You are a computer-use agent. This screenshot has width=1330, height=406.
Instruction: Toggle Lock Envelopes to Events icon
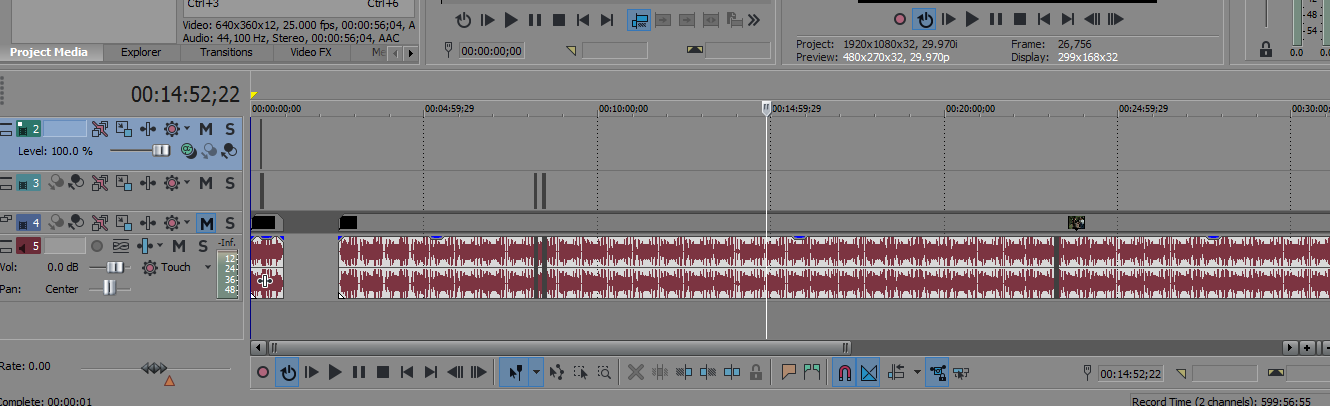(x=937, y=373)
